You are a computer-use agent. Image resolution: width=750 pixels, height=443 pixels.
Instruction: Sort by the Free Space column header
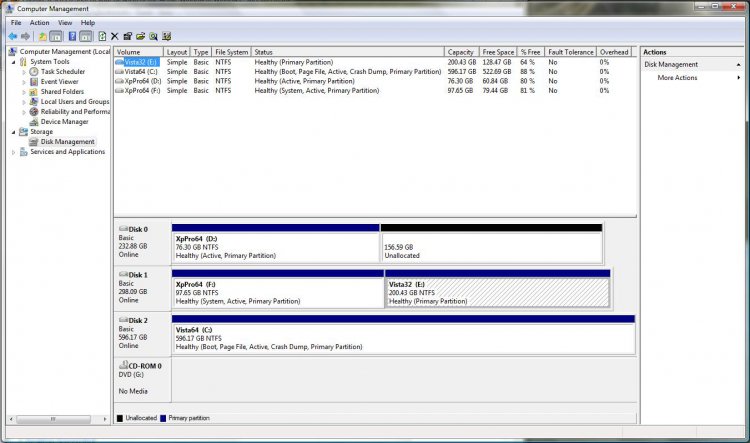pyautogui.click(x=498, y=52)
